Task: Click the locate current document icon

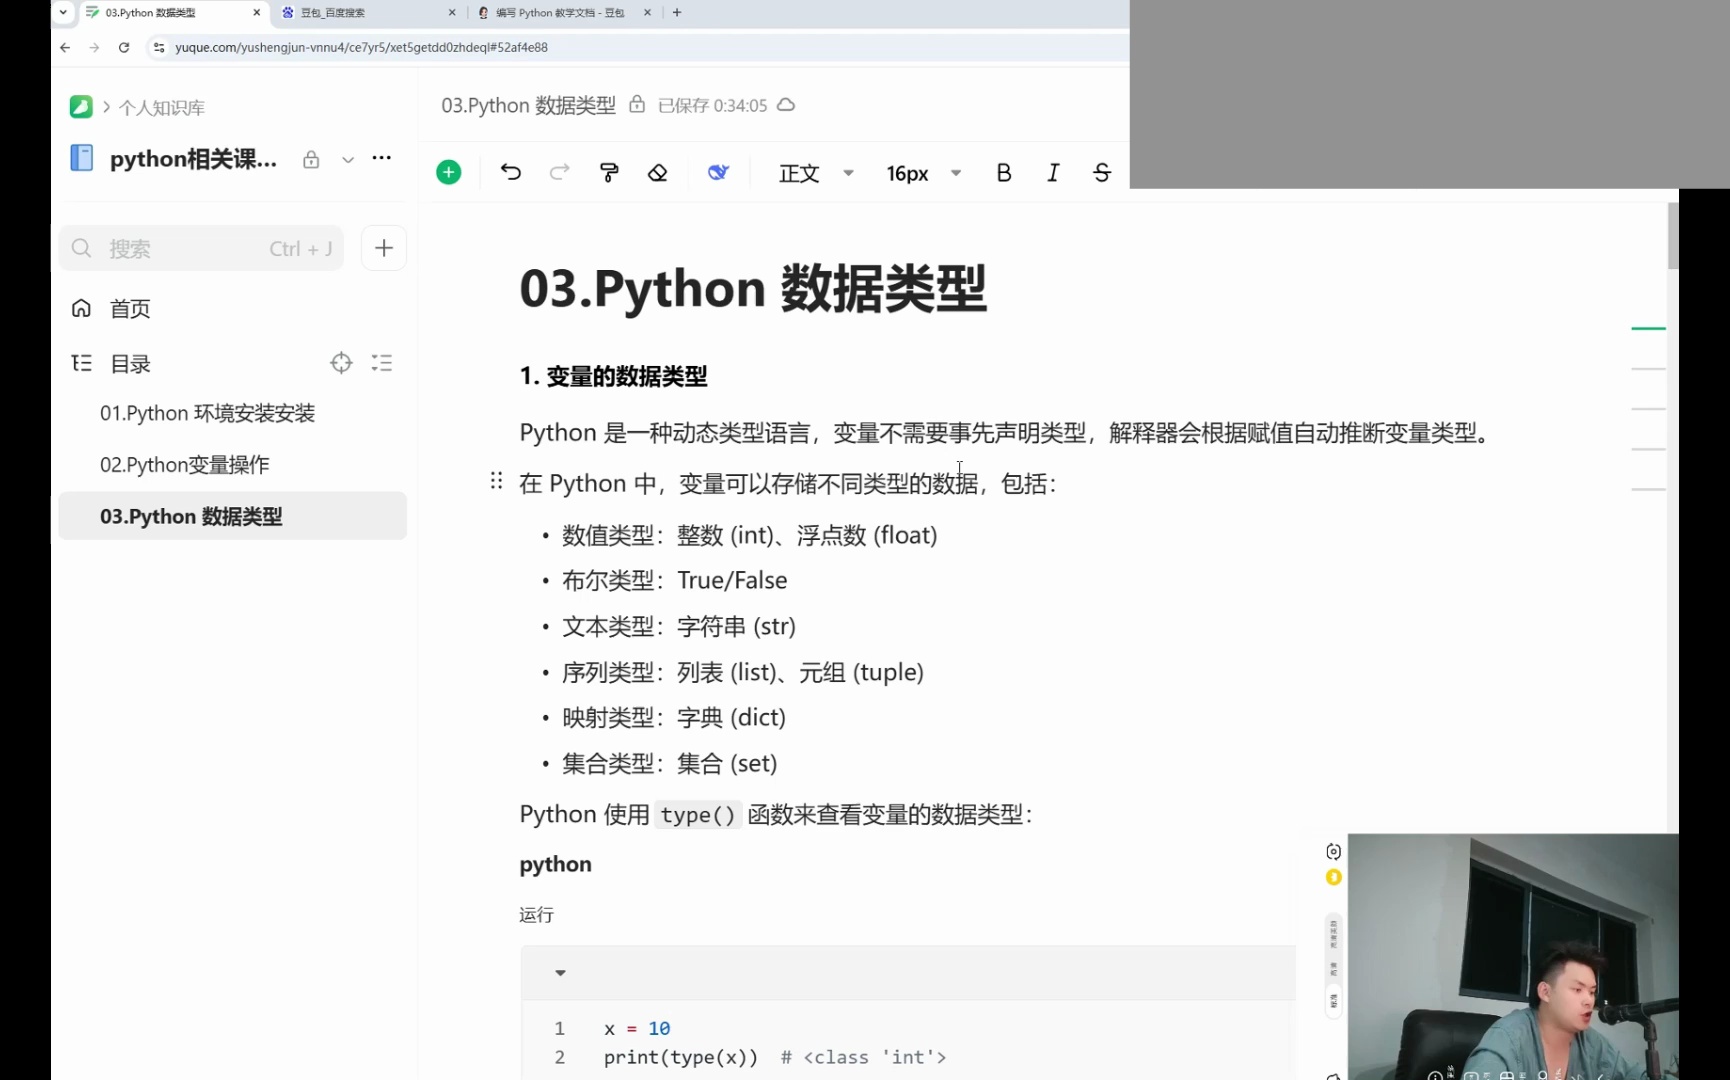Action: click(342, 363)
